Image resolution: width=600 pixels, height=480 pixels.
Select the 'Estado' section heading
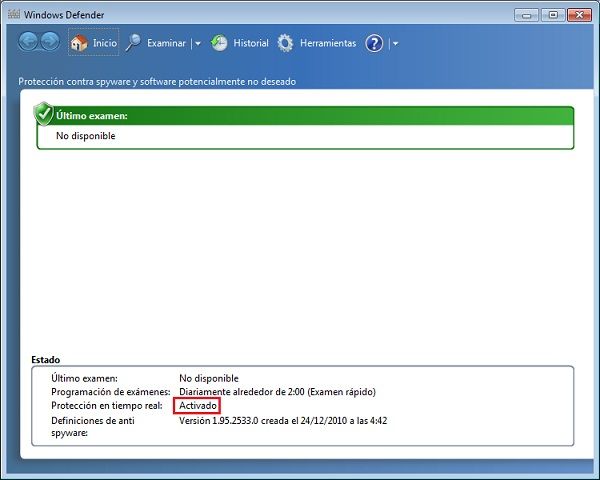coord(46,359)
